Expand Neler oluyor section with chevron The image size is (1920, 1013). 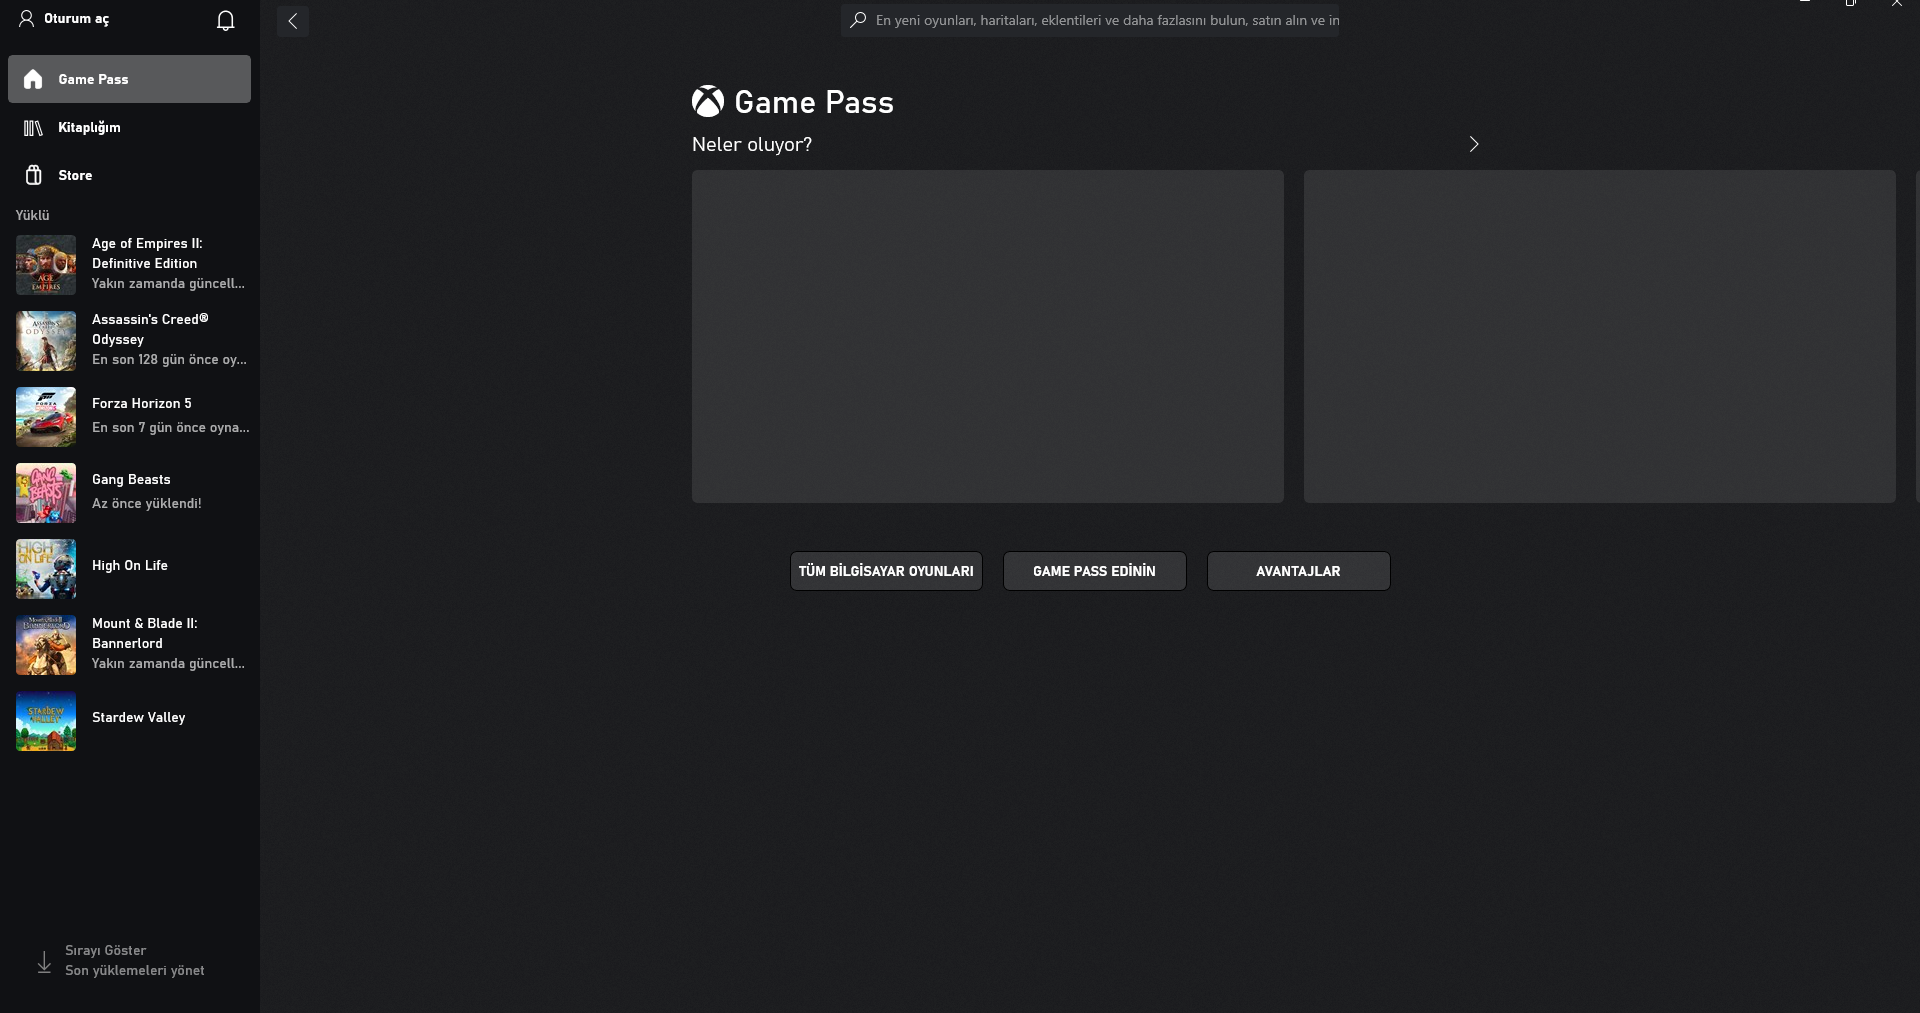(x=1473, y=144)
